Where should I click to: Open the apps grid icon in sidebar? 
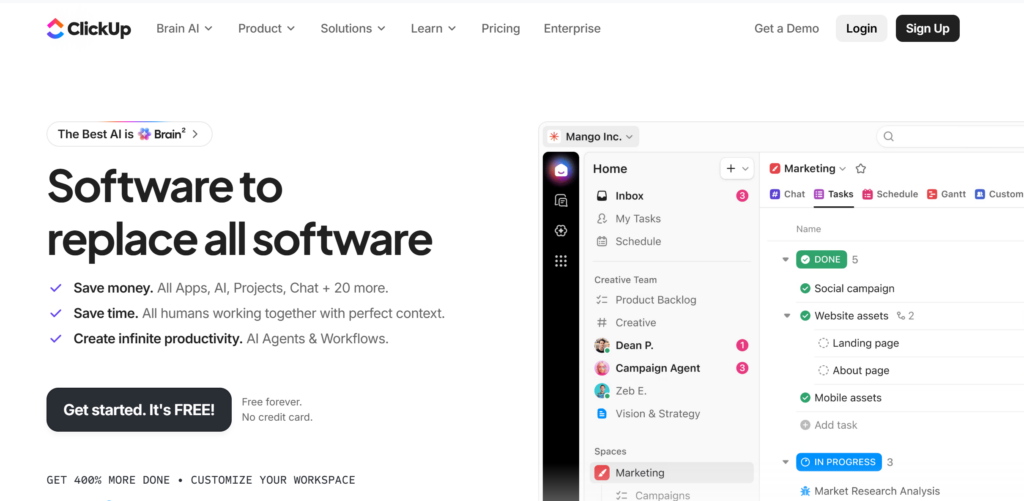(561, 261)
